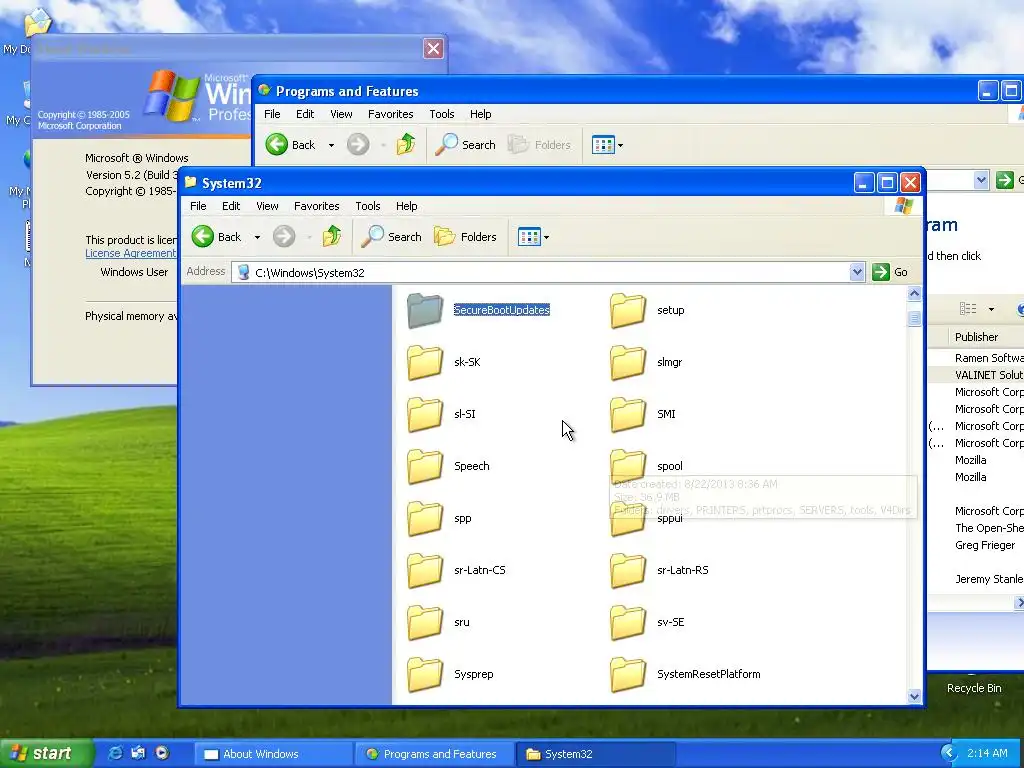
Task: Click Search in Programs and Features toolbar
Action: [x=465, y=144]
